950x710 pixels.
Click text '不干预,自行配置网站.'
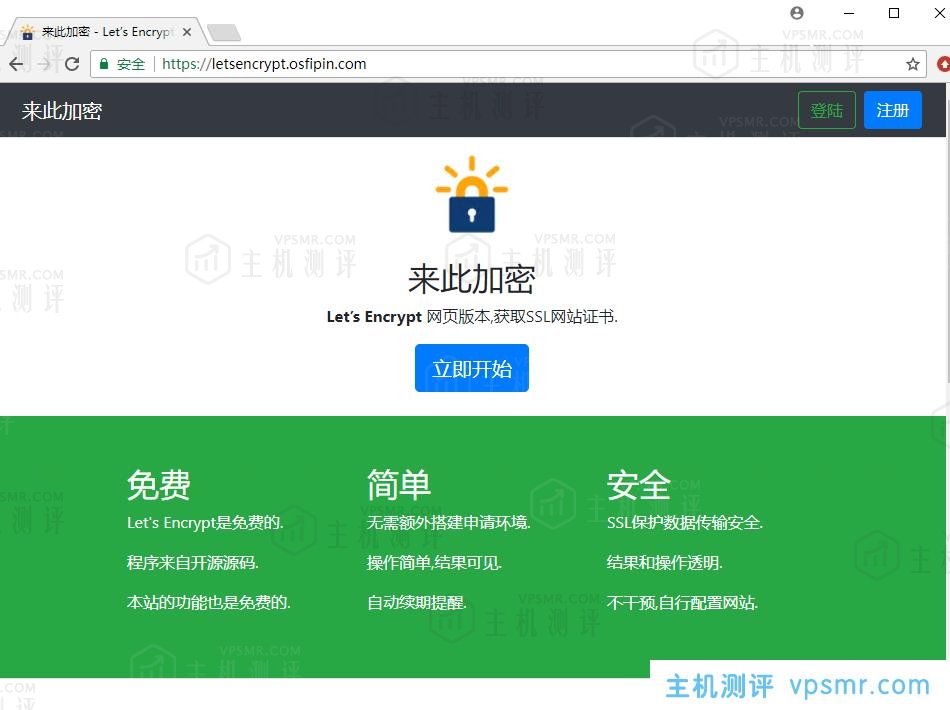tap(682, 603)
